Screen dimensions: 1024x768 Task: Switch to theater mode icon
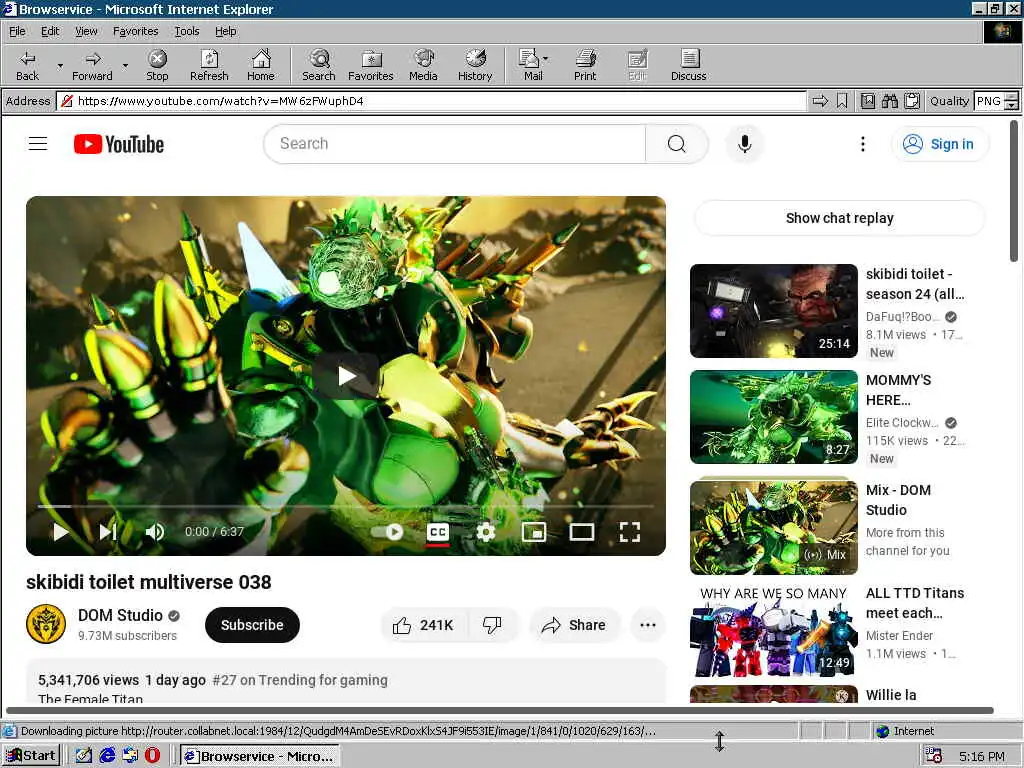coord(582,532)
